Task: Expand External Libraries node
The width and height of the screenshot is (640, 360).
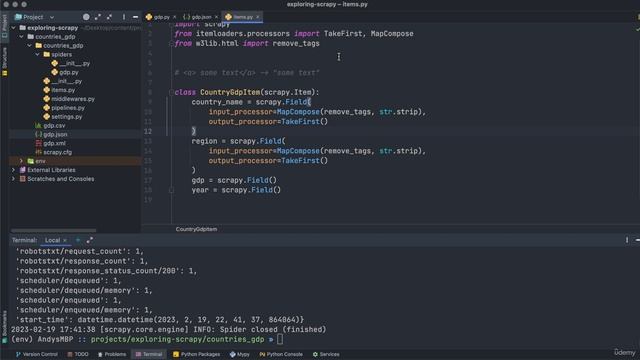Action: (13, 170)
